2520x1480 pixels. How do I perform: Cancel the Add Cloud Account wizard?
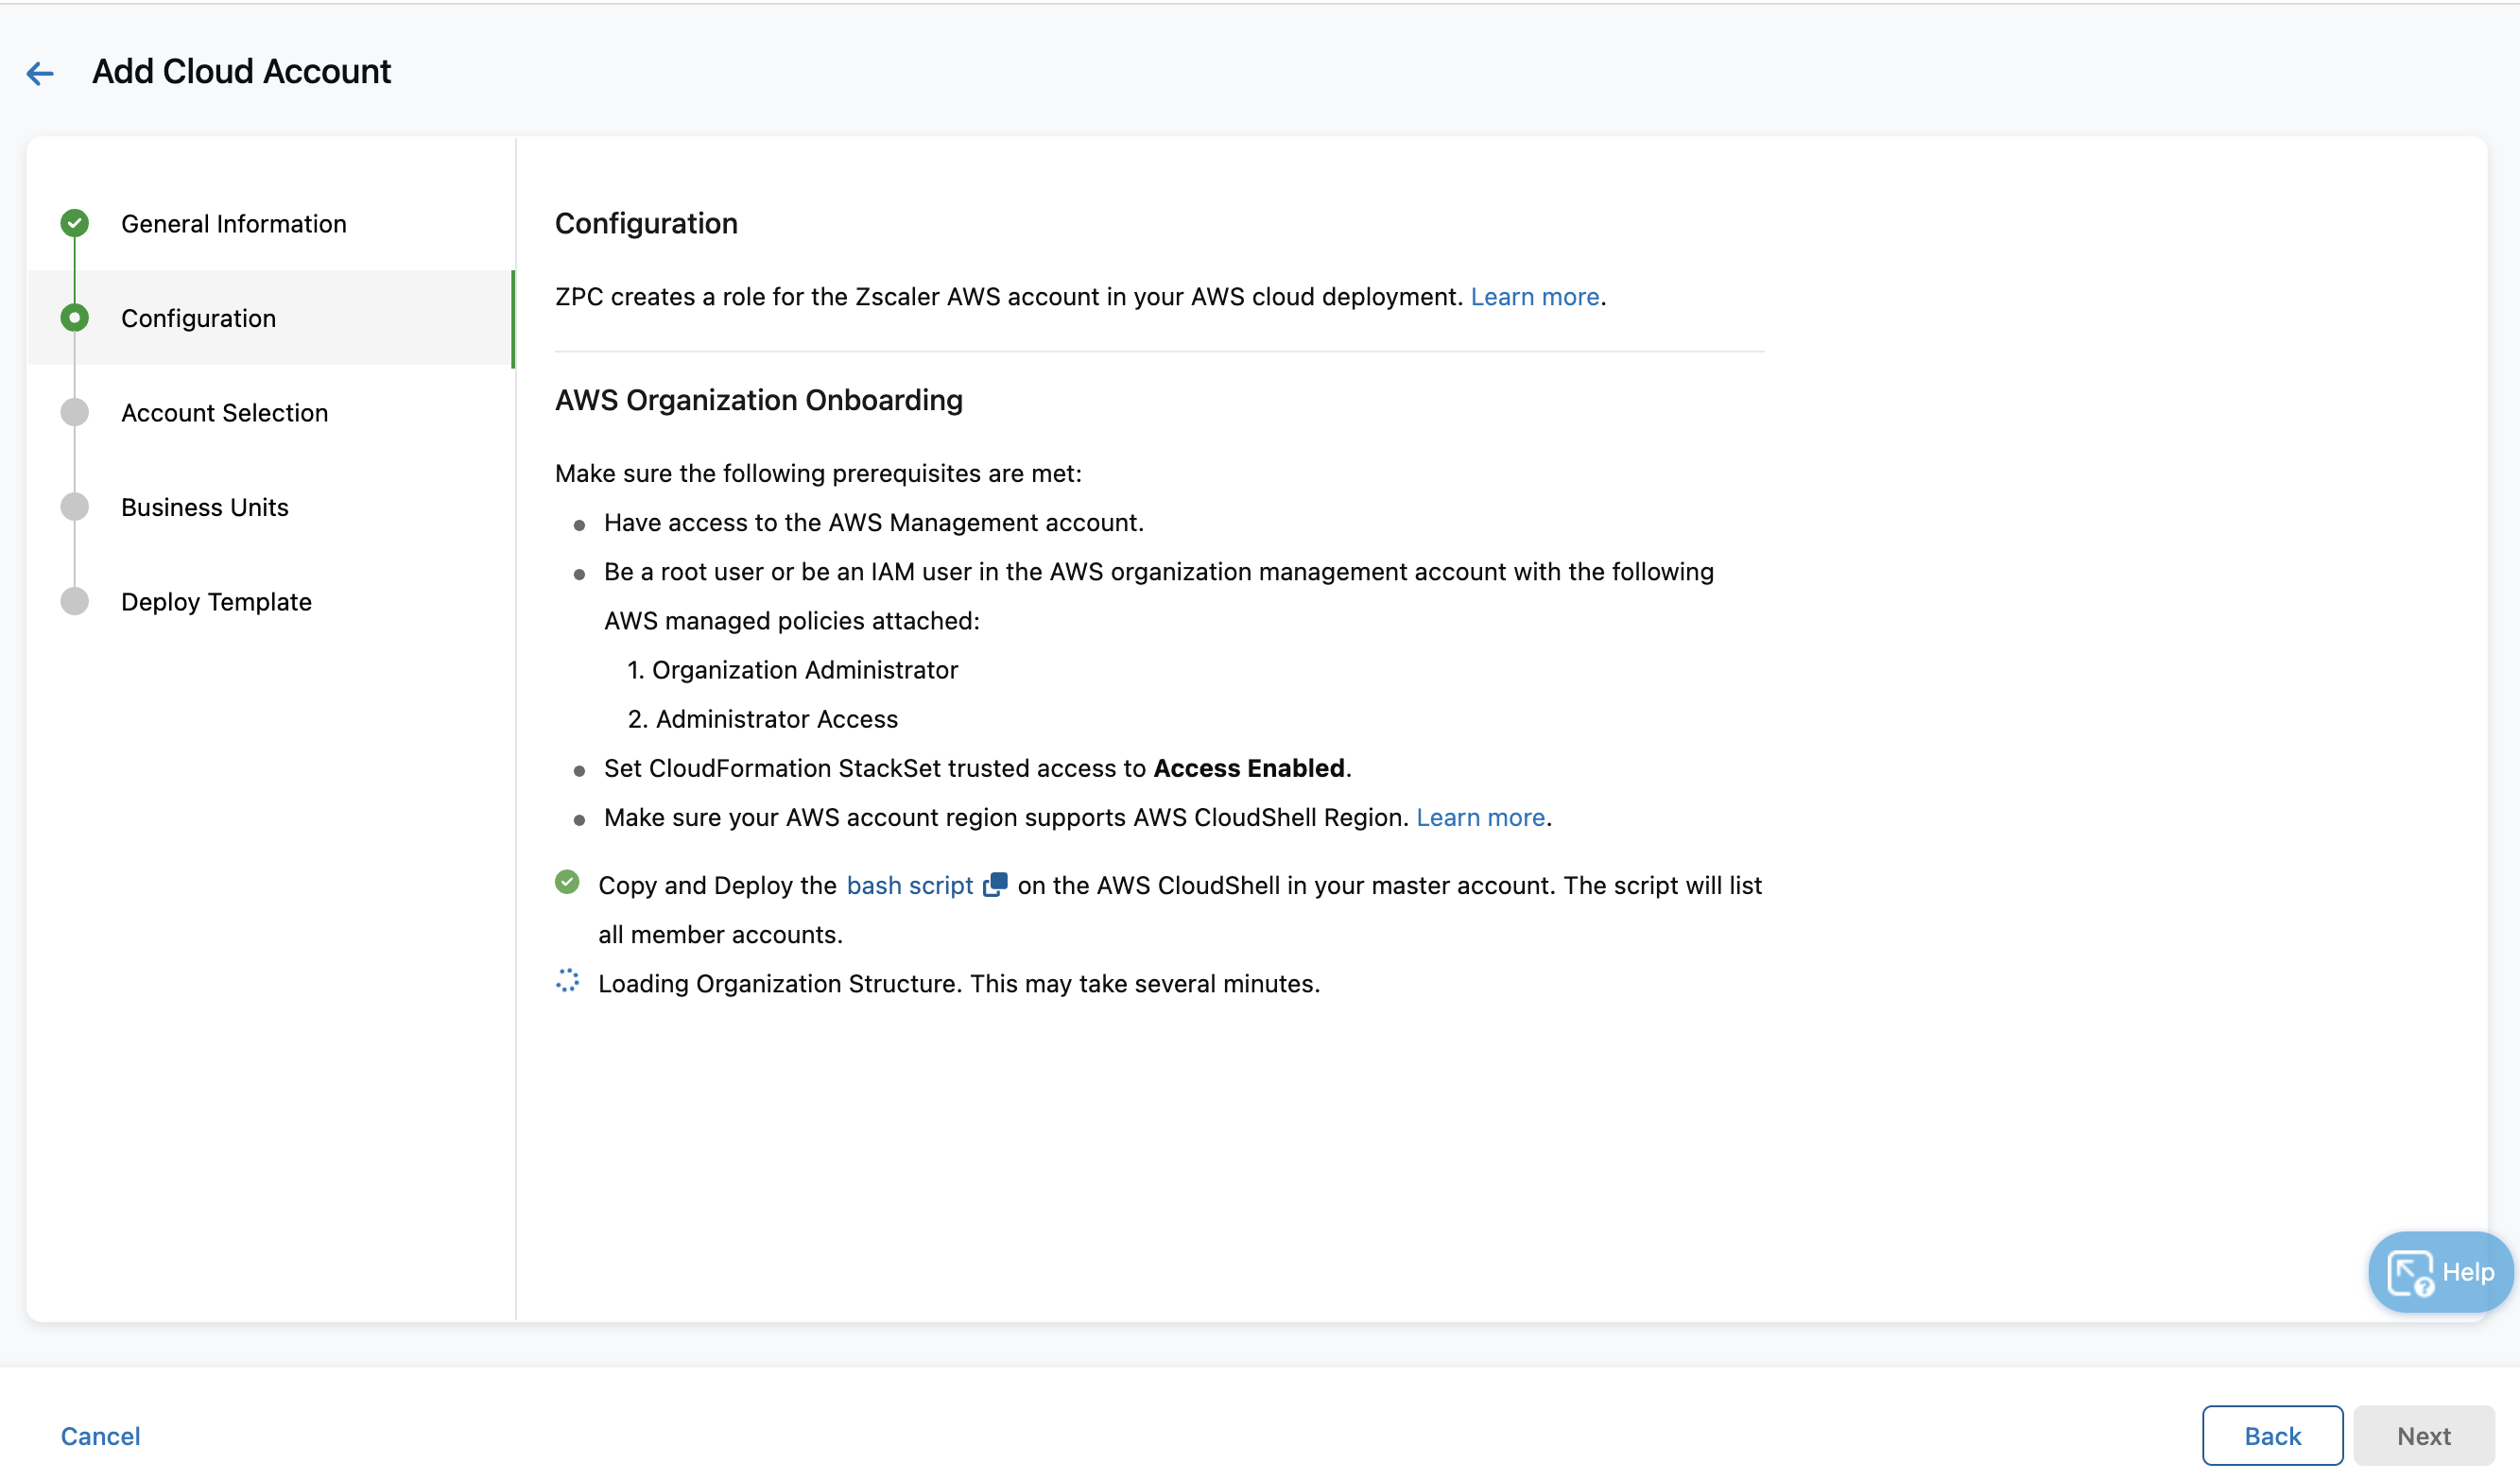pyautogui.click(x=99, y=1435)
